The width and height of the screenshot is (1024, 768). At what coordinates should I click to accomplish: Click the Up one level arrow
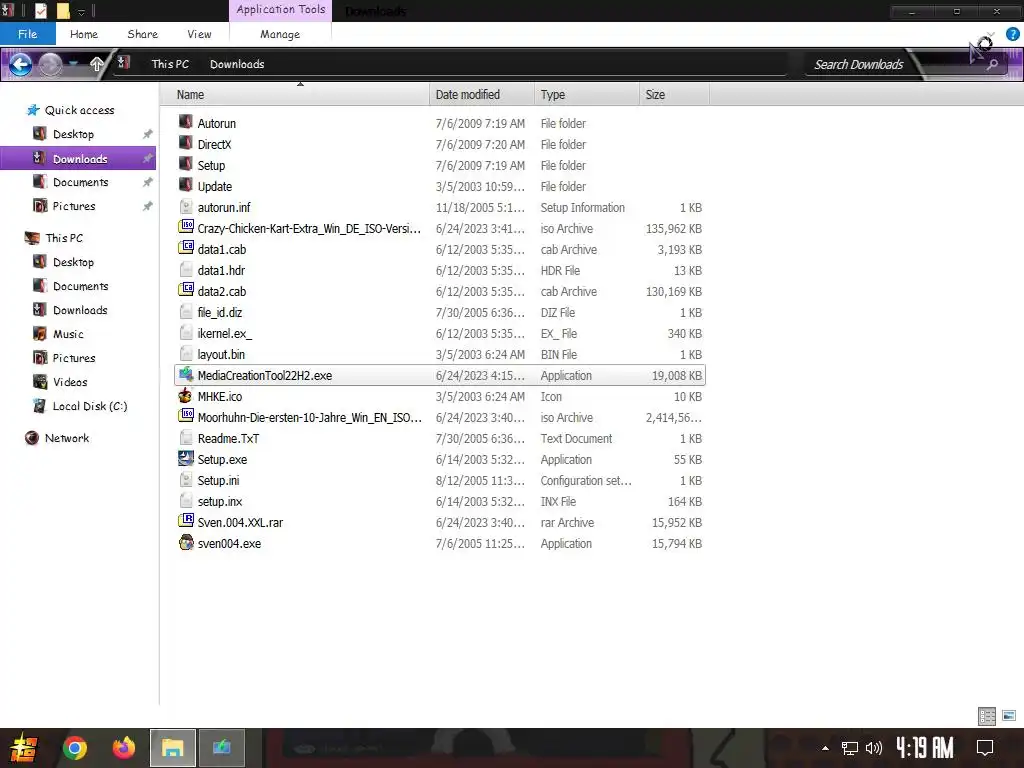coord(97,64)
